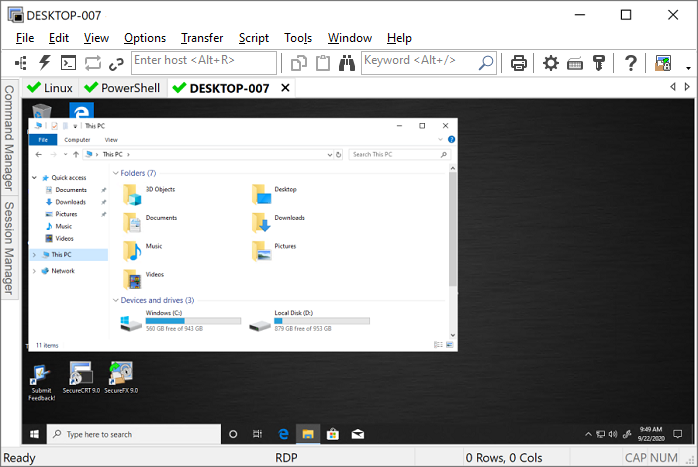This screenshot has height=467, width=698.
Task: Collapse the Devices and drives group
Action: click(x=116, y=300)
